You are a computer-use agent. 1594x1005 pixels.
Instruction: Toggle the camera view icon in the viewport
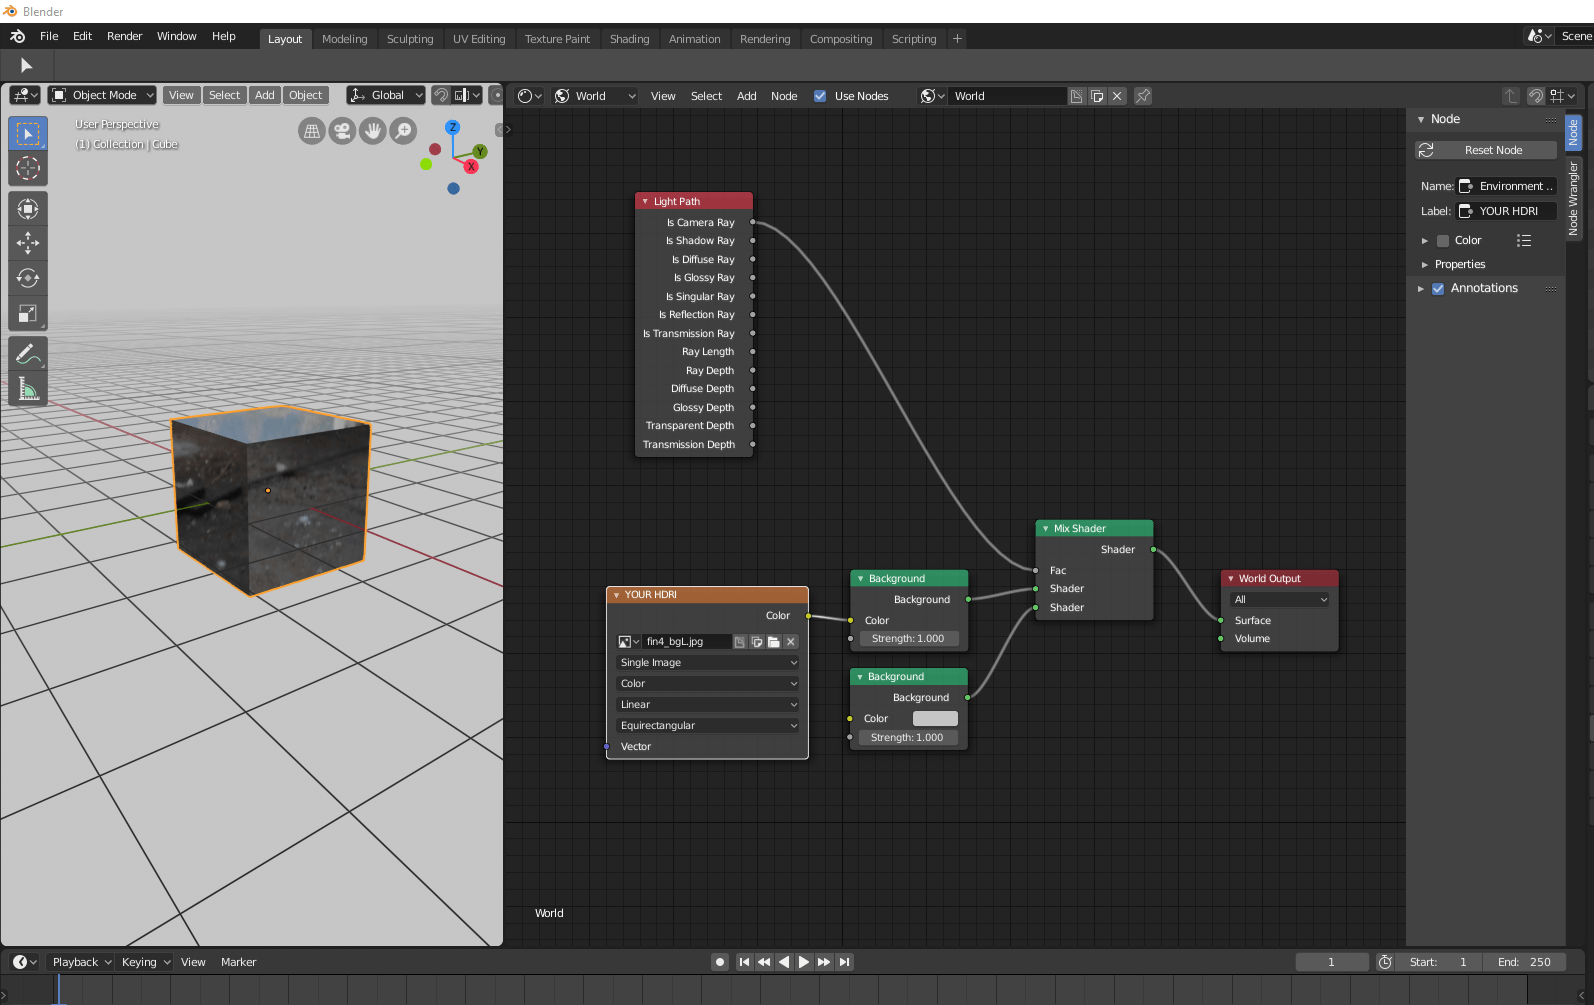tap(342, 131)
